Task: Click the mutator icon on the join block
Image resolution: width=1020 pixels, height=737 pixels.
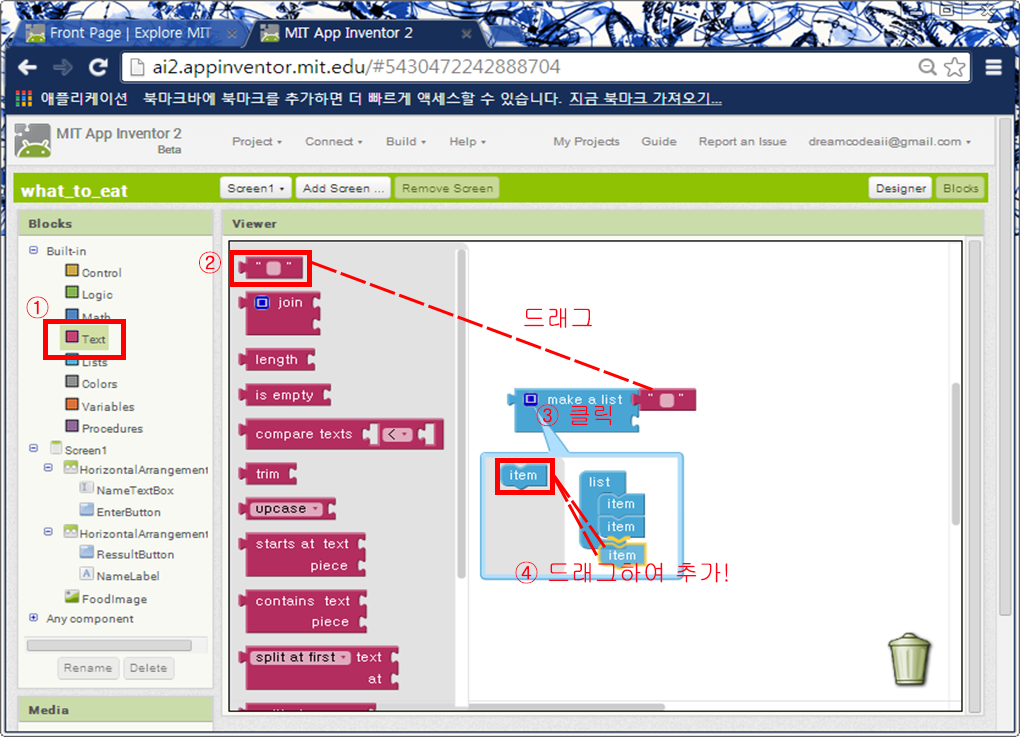Action: tap(262, 302)
